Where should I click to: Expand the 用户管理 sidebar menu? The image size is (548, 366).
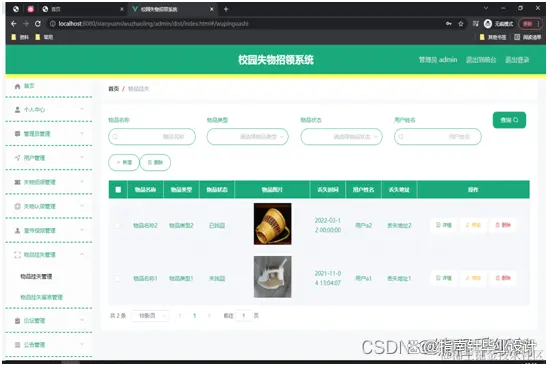pos(82,157)
